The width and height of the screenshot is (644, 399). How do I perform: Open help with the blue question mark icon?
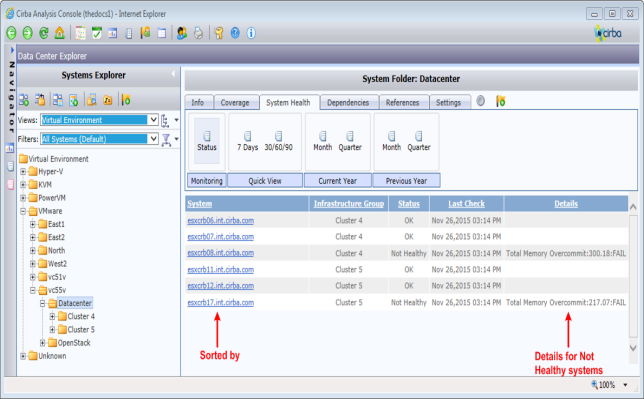coord(235,33)
